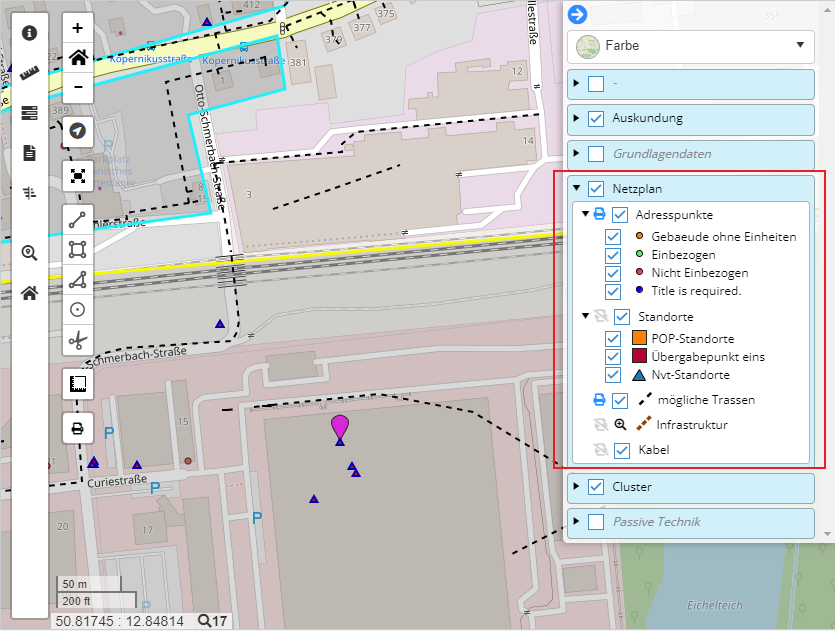
Task: Zoom in with the plus button
Action: coord(78,28)
